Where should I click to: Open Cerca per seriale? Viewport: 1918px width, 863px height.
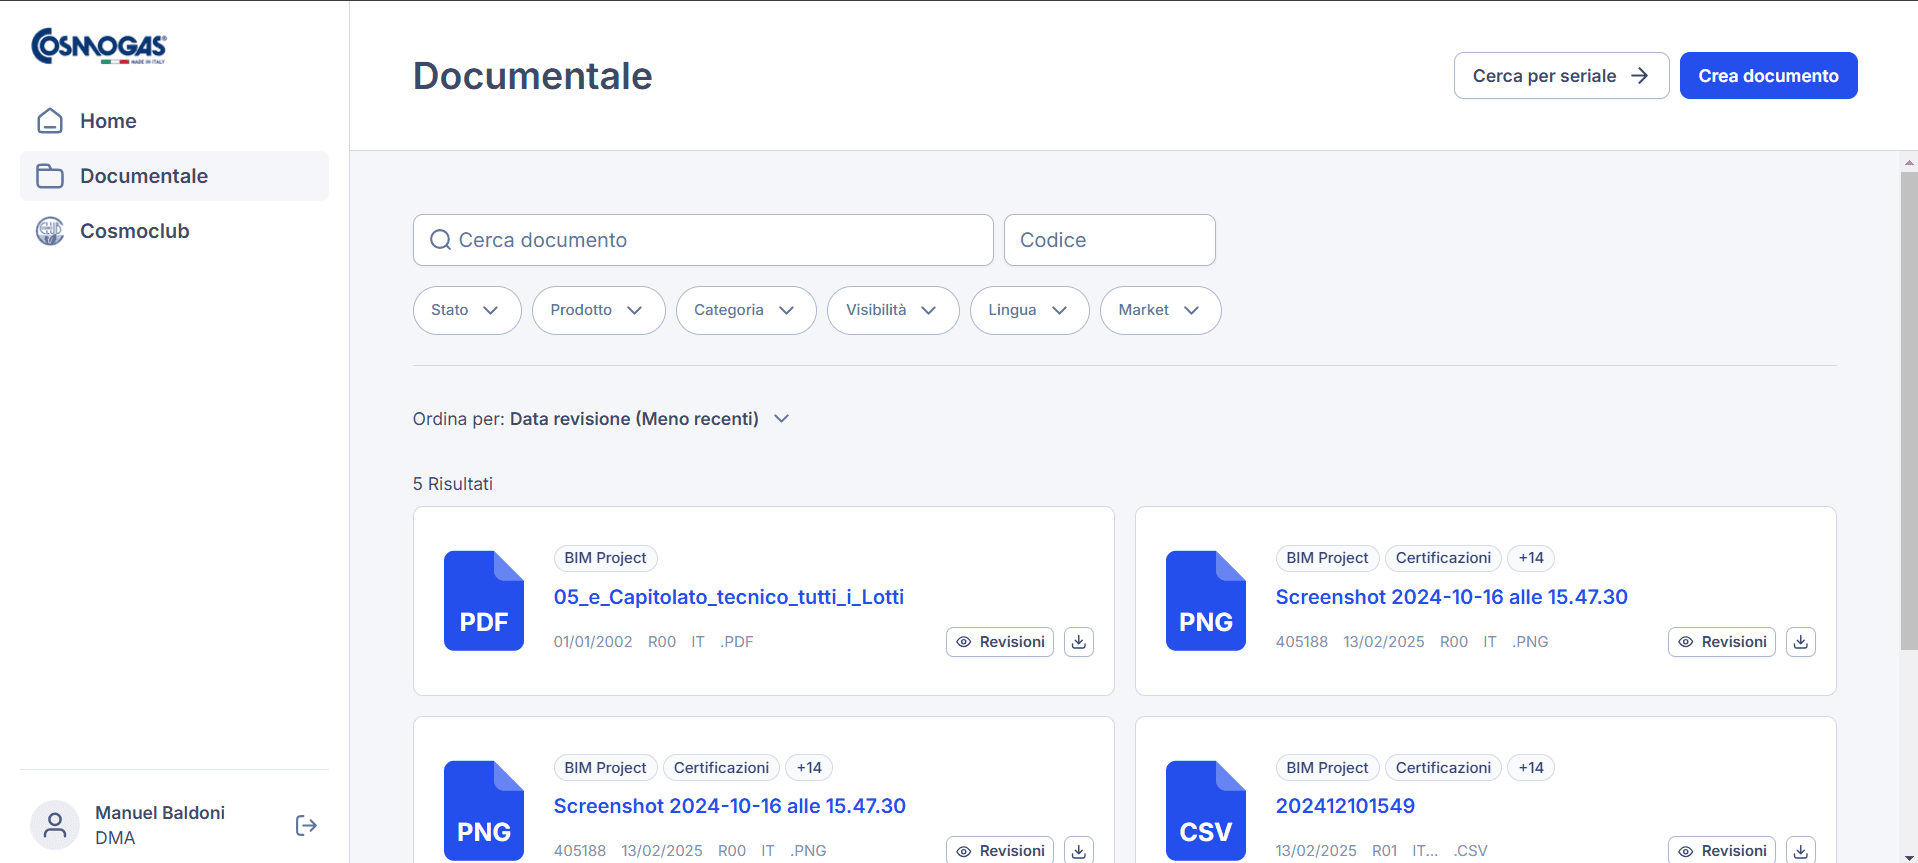pos(1560,76)
